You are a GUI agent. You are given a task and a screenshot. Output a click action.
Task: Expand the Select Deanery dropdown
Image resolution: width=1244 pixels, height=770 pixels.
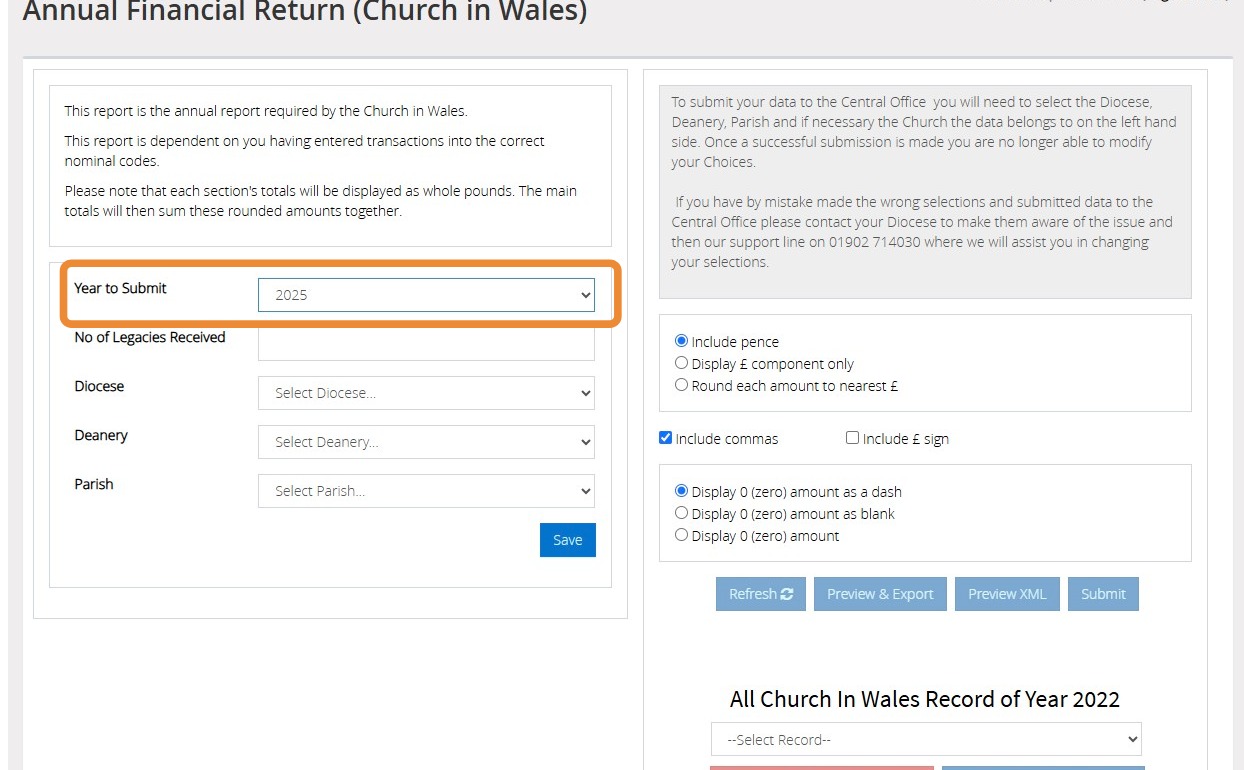pos(426,442)
